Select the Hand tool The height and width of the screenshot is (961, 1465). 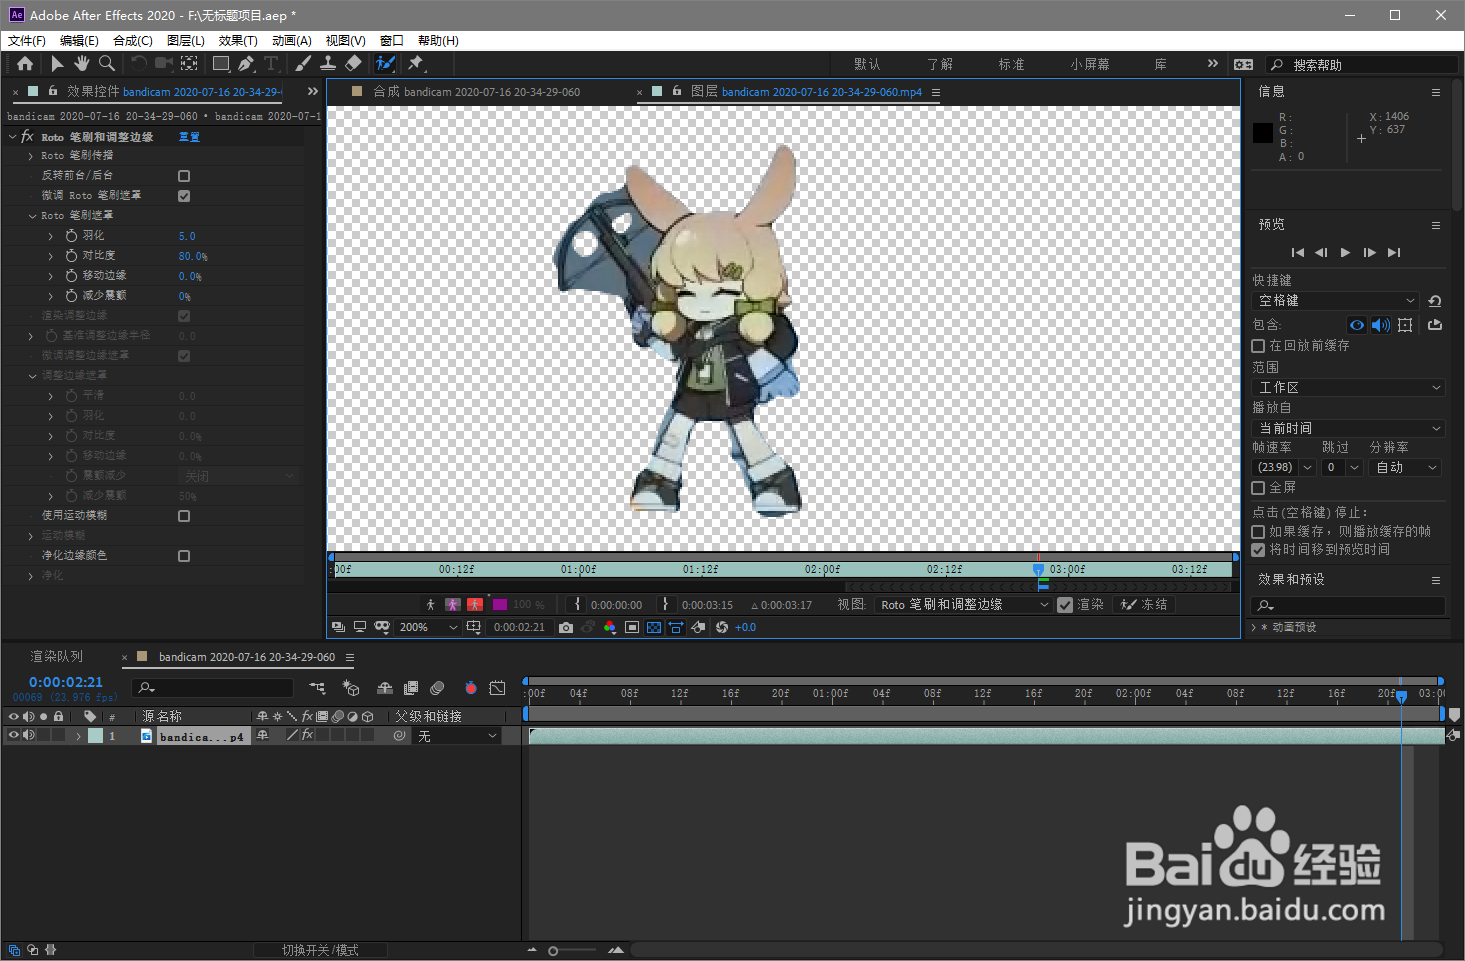[81, 63]
